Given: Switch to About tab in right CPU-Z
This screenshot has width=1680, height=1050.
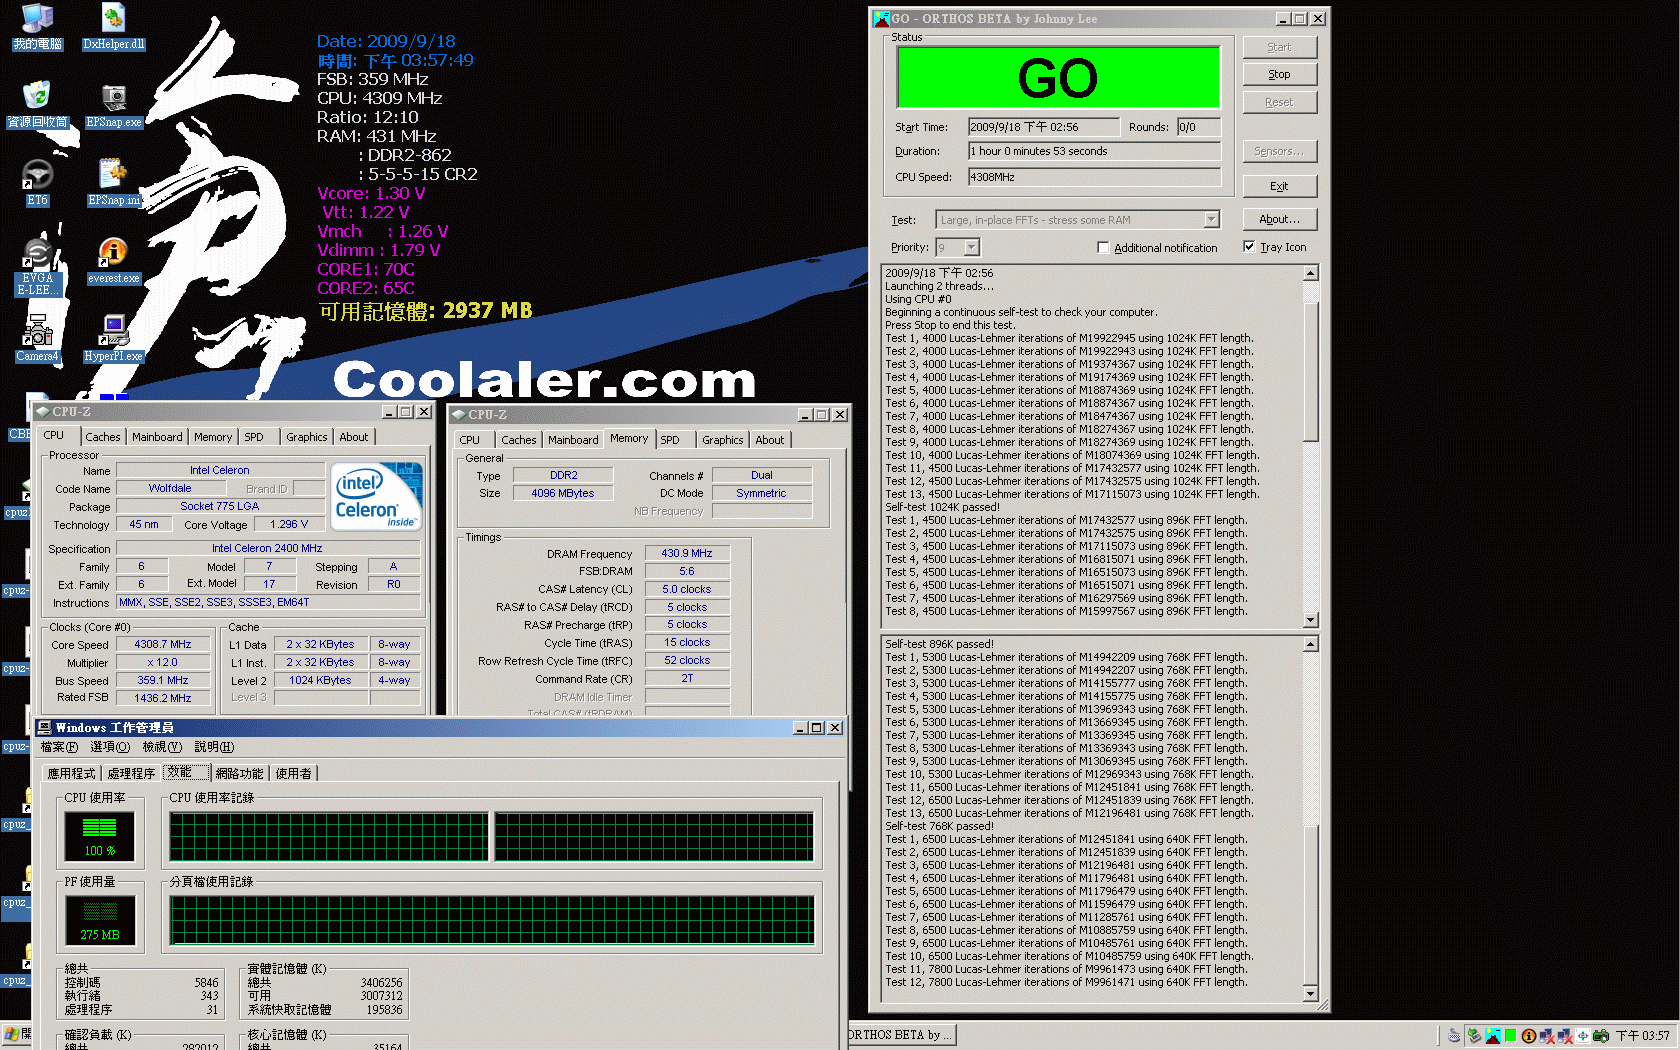Looking at the screenshot, I should click(x=769, y=440).
